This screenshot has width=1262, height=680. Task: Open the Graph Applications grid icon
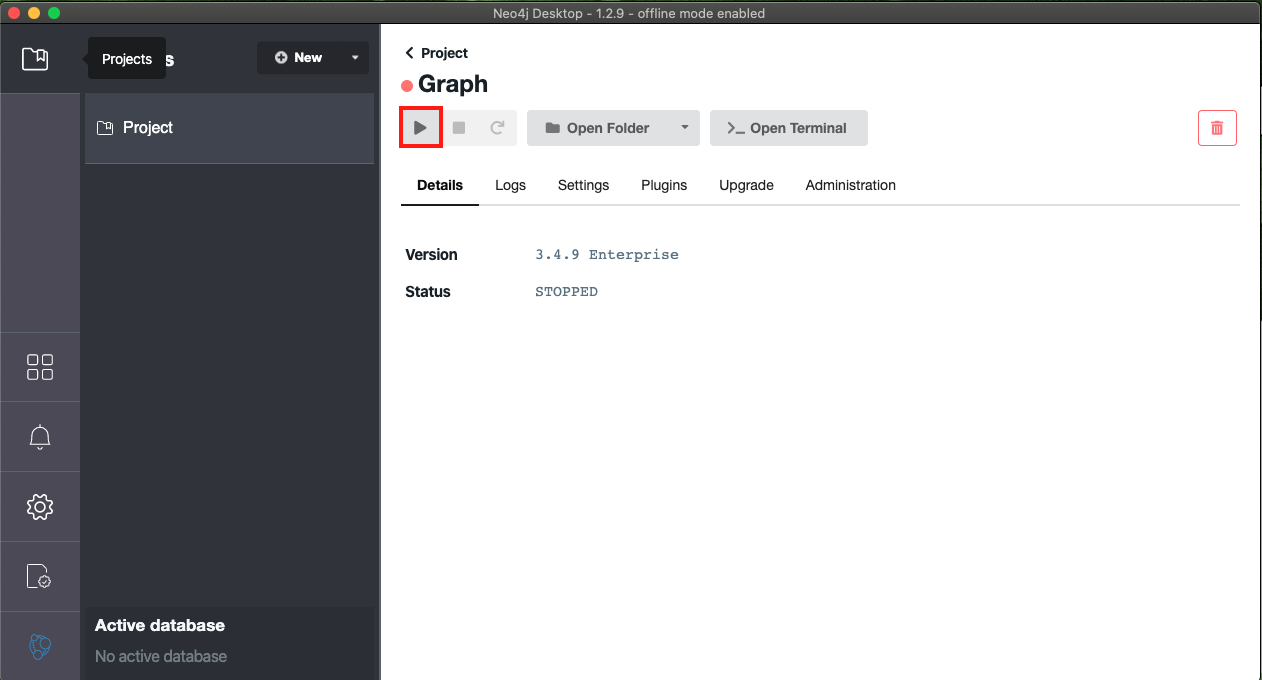click(40, 367)
